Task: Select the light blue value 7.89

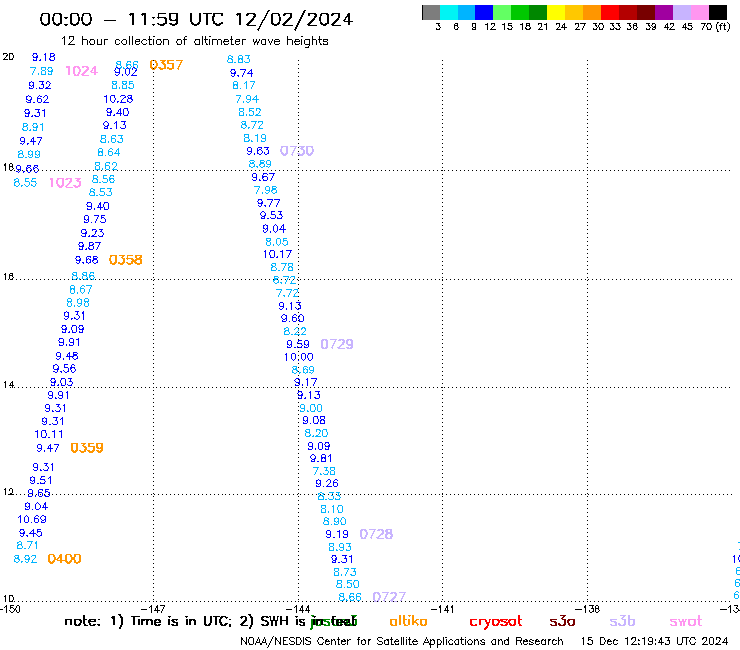Action: (42, 71)
